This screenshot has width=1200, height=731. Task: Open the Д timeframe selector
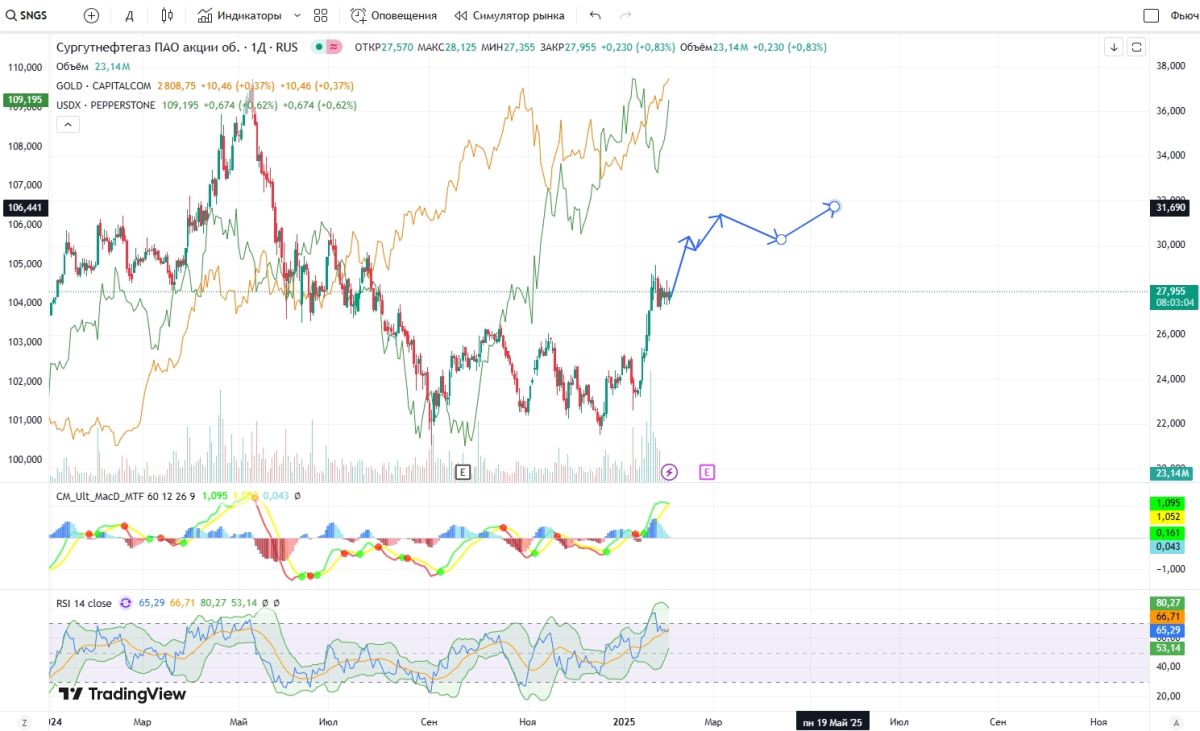click(130, 15)
